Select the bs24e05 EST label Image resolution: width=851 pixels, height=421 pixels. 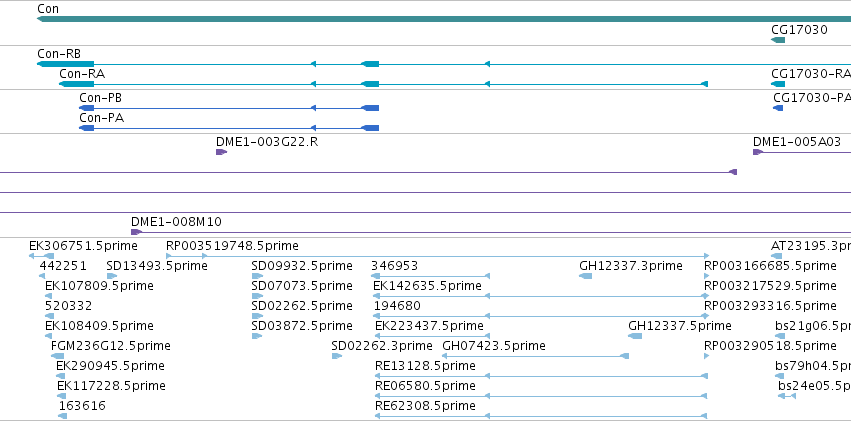814,386
